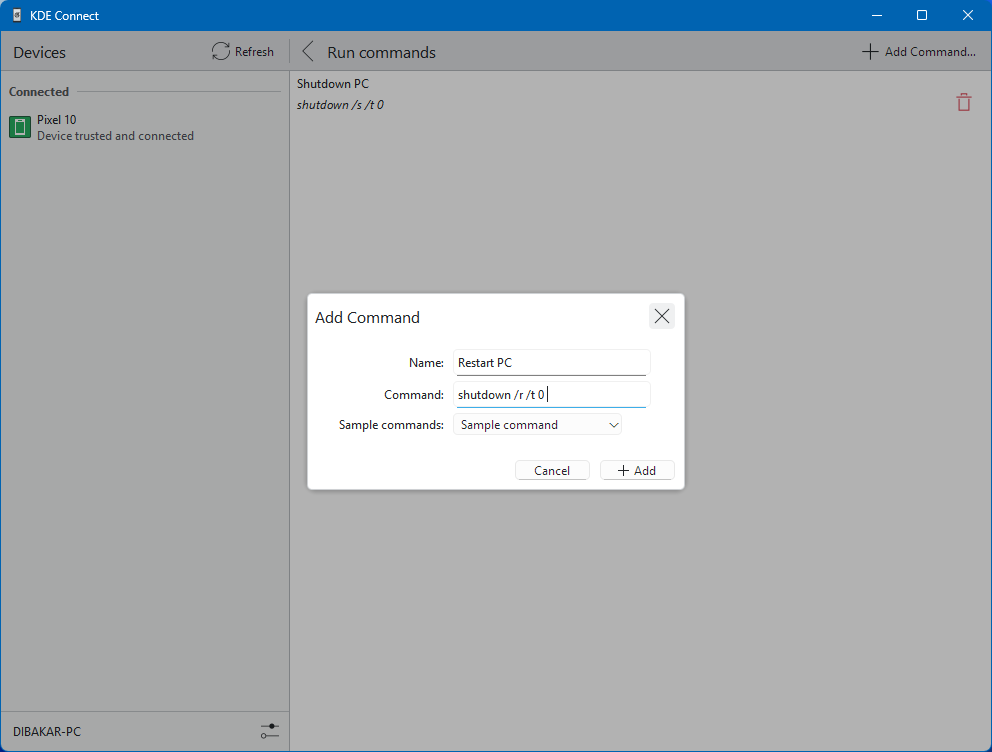
Task: Click the Devices heading
Action: coord(39,52)
